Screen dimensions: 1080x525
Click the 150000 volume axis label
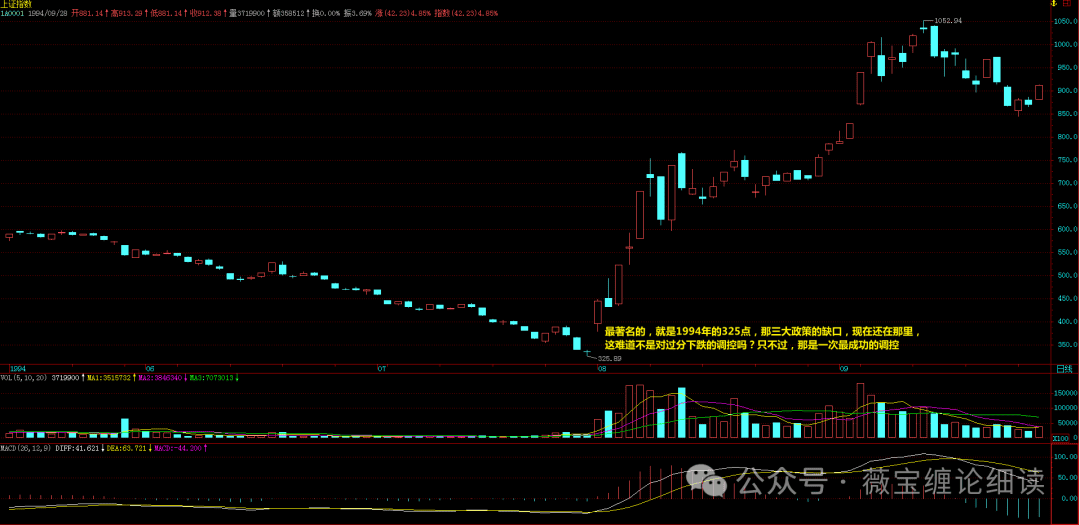click(x=1066, y=392)
